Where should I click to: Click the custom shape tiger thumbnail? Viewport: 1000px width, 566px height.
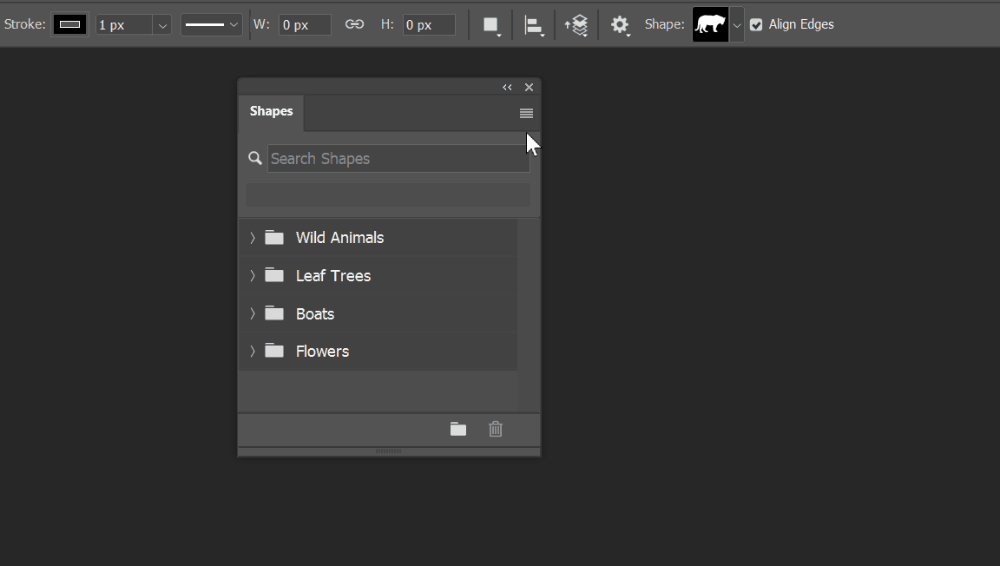tap(710, 25)
